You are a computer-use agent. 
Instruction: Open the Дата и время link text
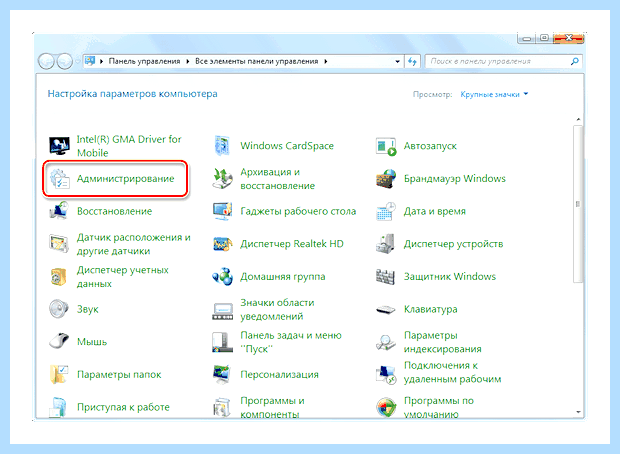click(x=435, y=211)
